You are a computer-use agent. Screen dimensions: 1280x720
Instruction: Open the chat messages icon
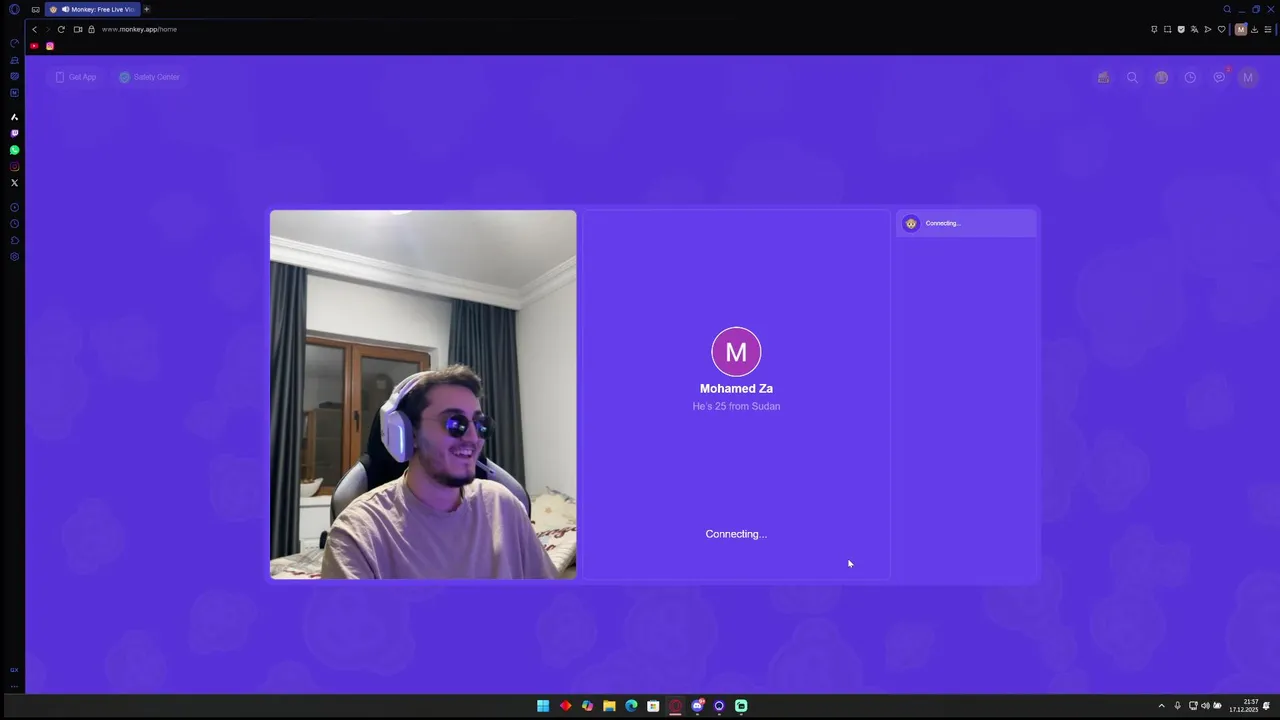1219,77
